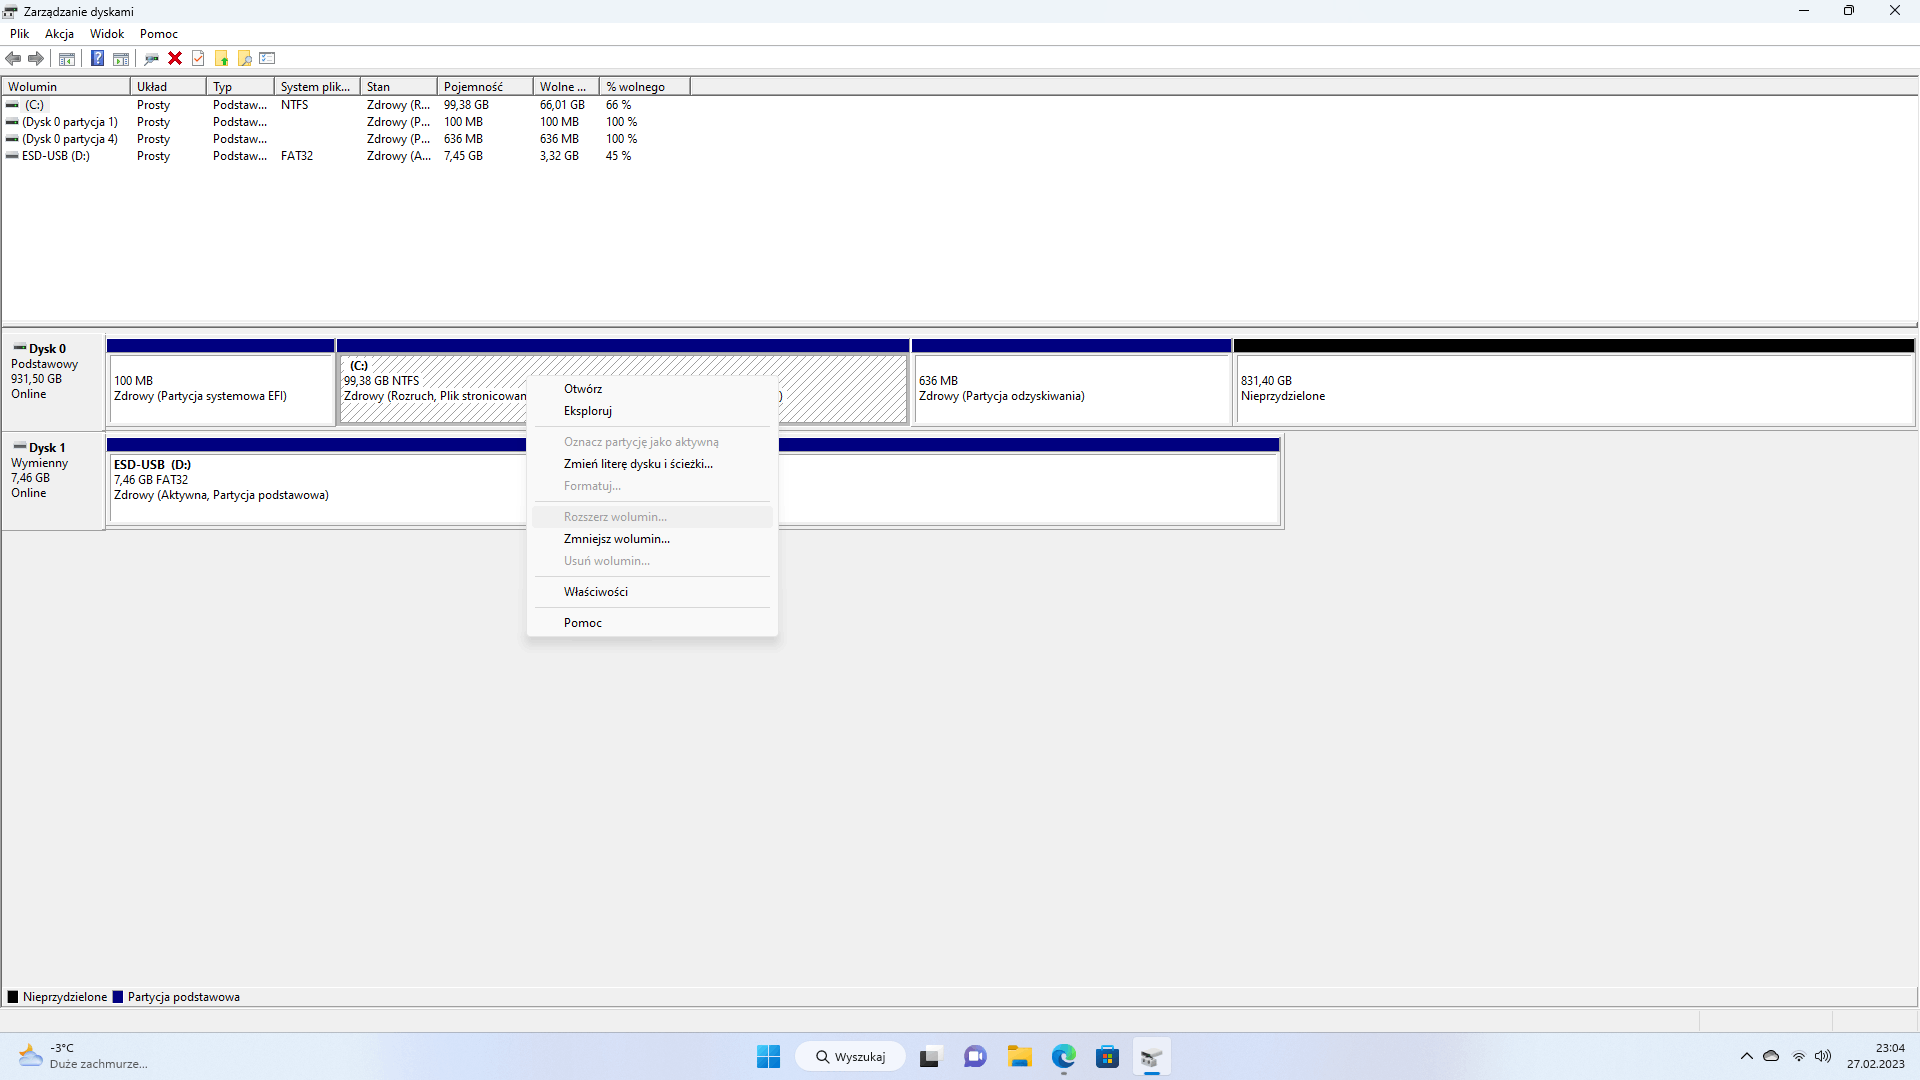Choose Otwórz in the context menu
1920x1080 pixels.
point(652,389)
